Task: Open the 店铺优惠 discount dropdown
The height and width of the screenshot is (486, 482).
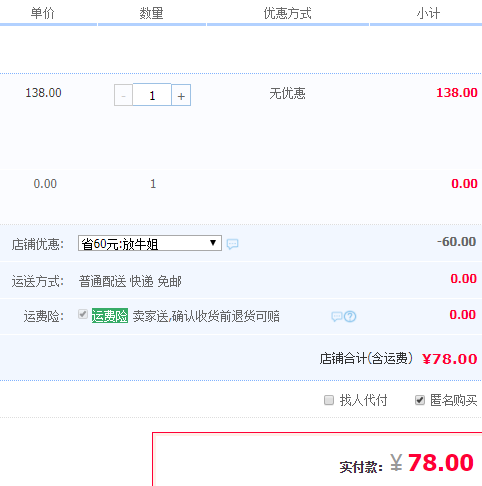Action: [x=150, y=243]
